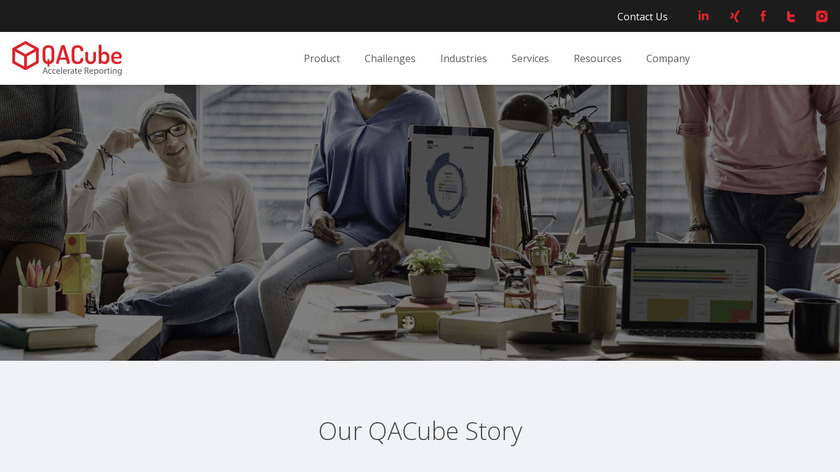This screenshot has width=840, height=472.
Task: Go to Contact Us page
Action: (x=642, y=17)
